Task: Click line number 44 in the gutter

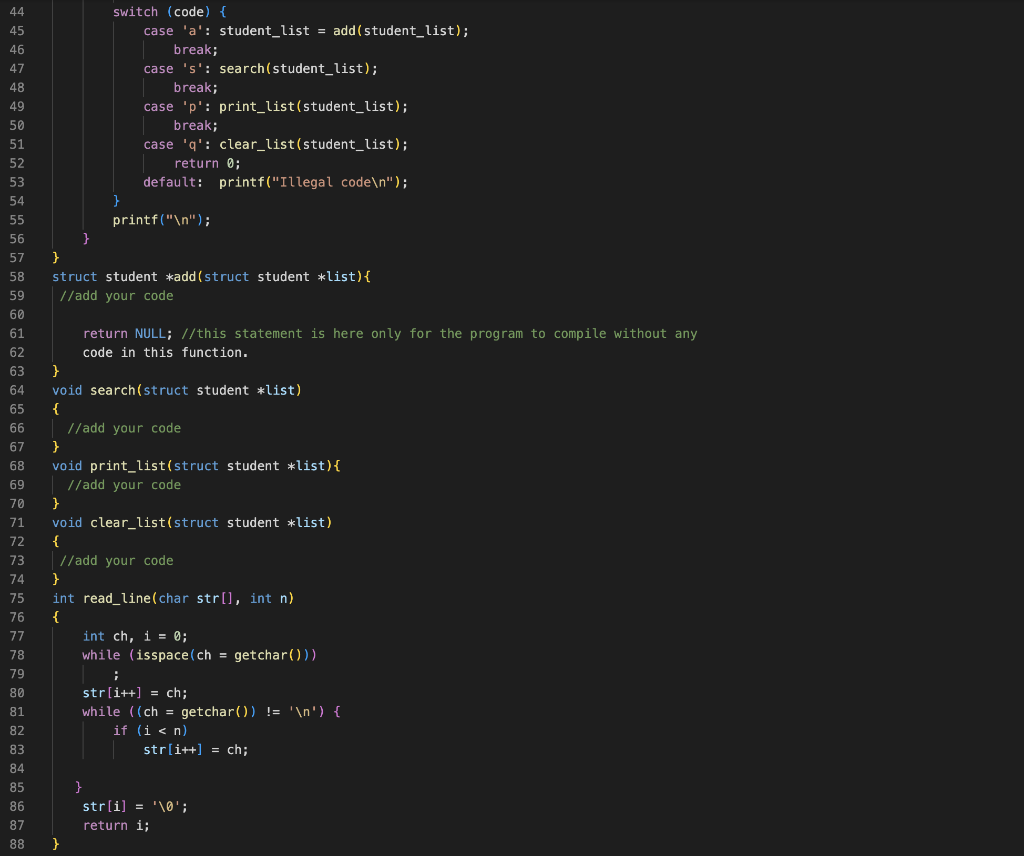Action: tap(17, 12)
